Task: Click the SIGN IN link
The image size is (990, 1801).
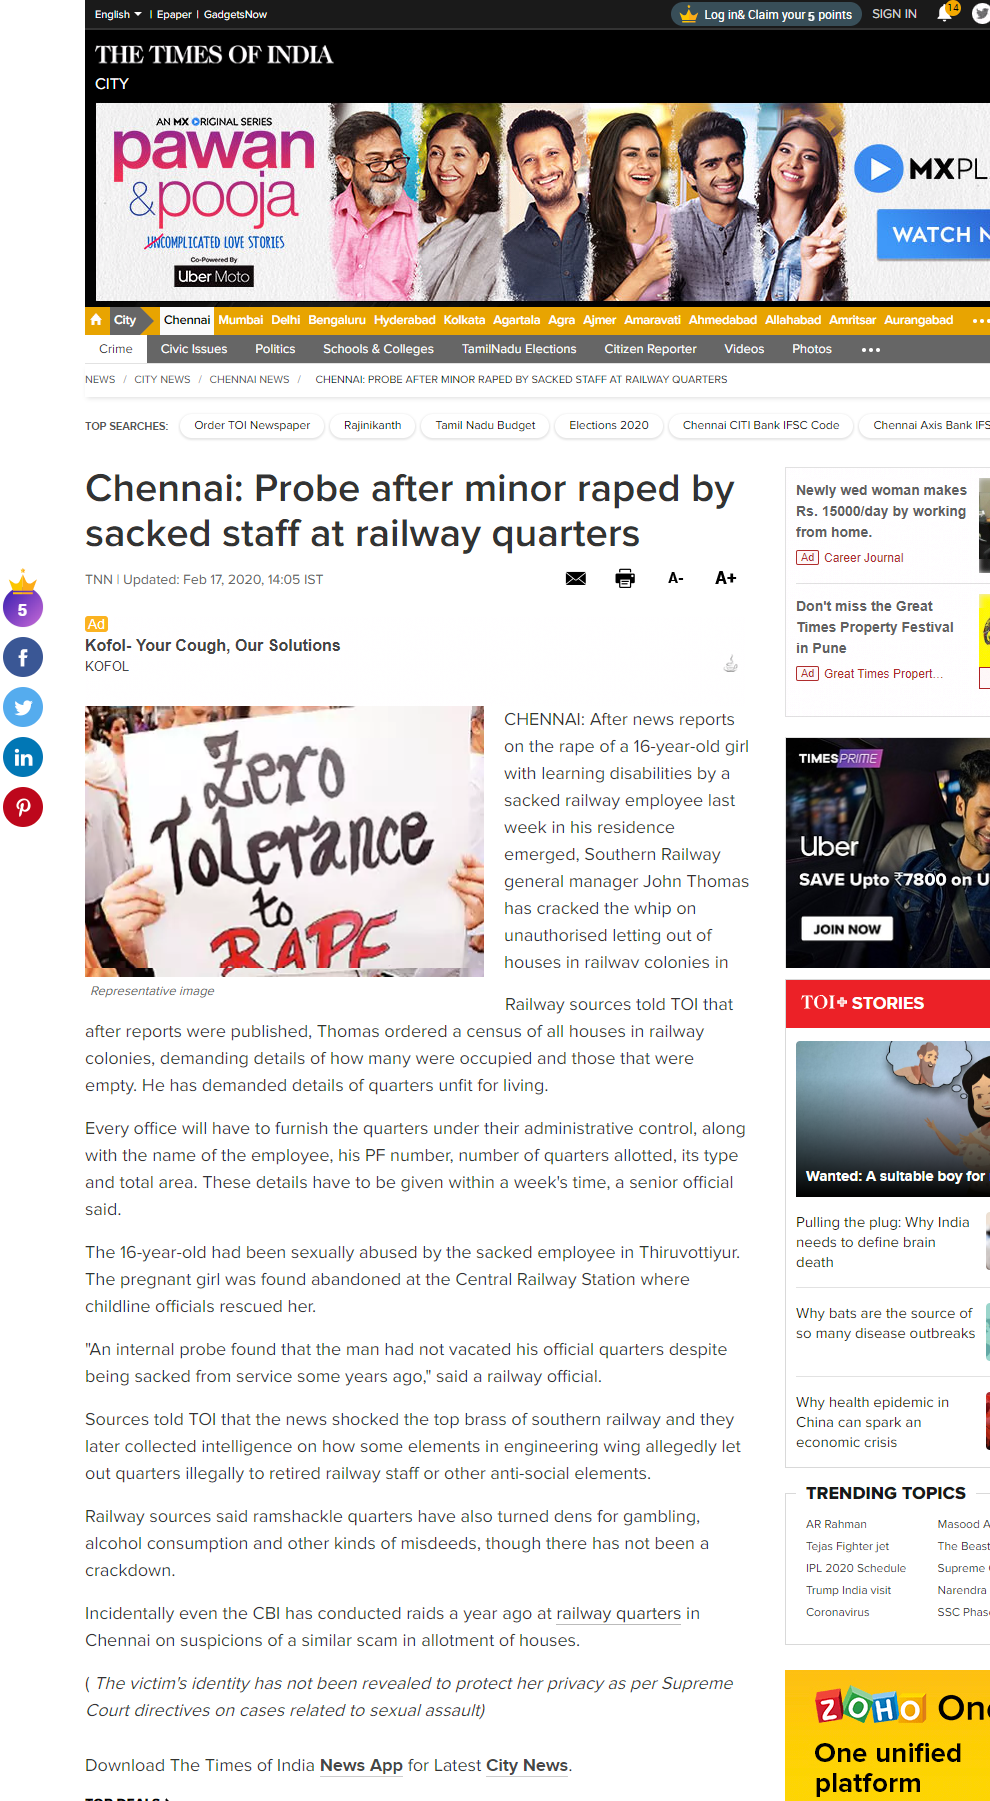Action: (894, 14)
